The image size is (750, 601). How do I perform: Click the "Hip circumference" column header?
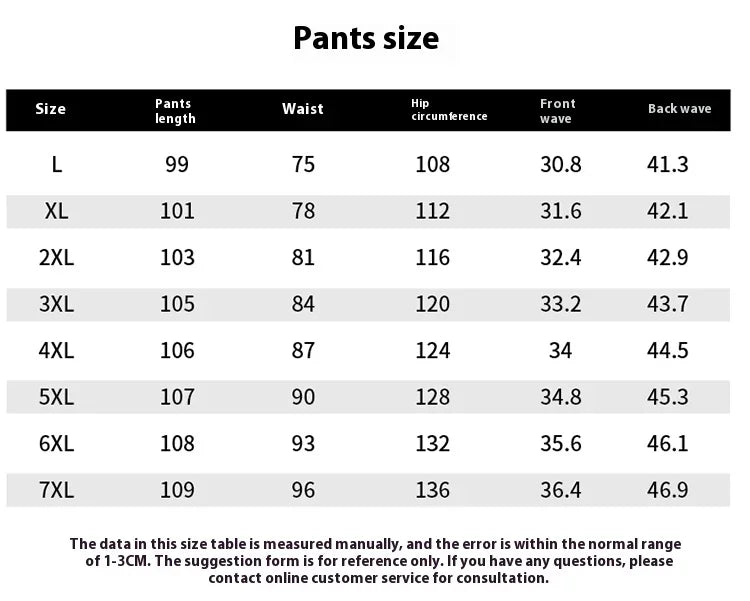449,110
